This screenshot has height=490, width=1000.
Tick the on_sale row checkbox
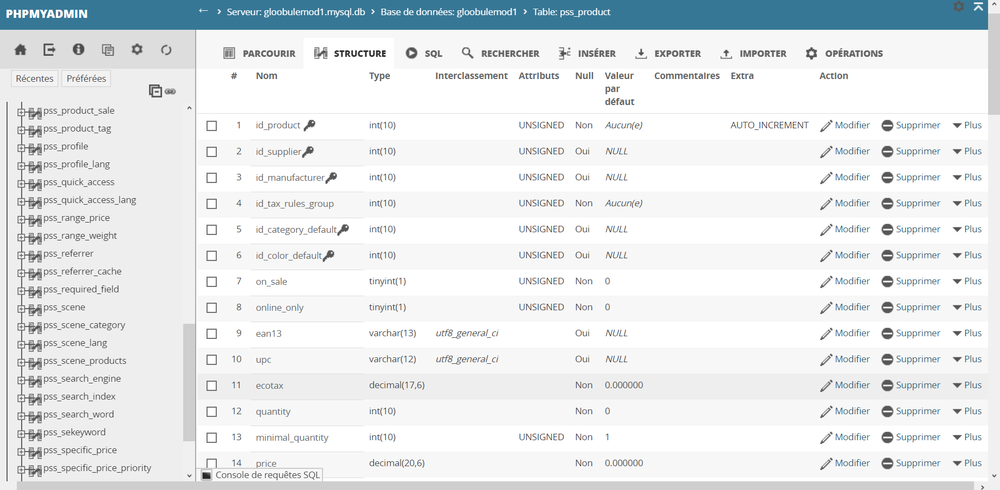click(x=212, y=282)
